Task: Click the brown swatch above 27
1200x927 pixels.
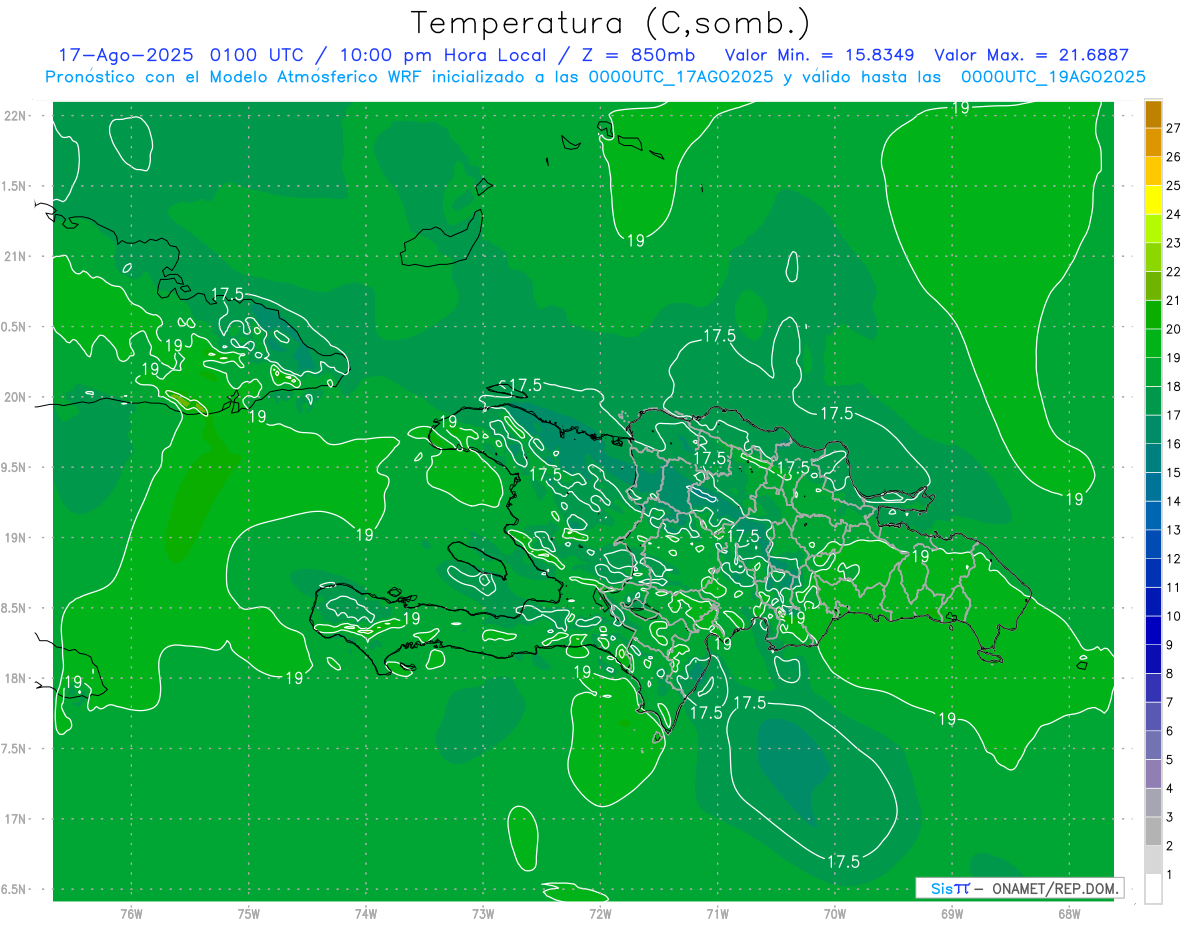Action: tap(1153, 115)
